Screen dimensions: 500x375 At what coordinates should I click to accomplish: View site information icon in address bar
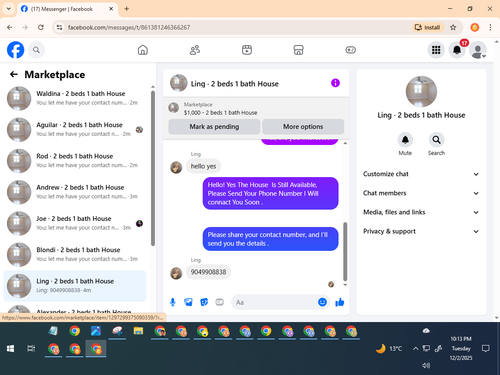(59, 27)
